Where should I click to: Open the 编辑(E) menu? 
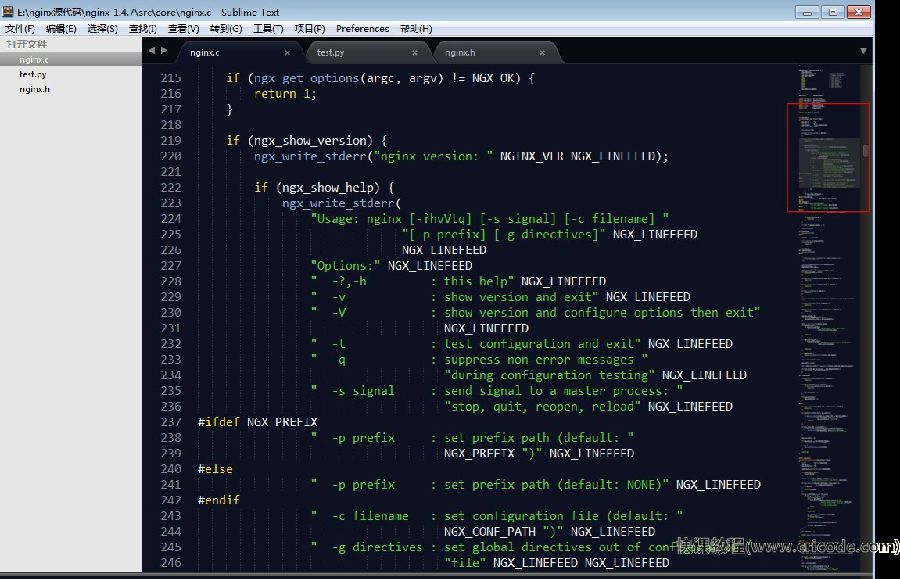[x=61, y=29]
